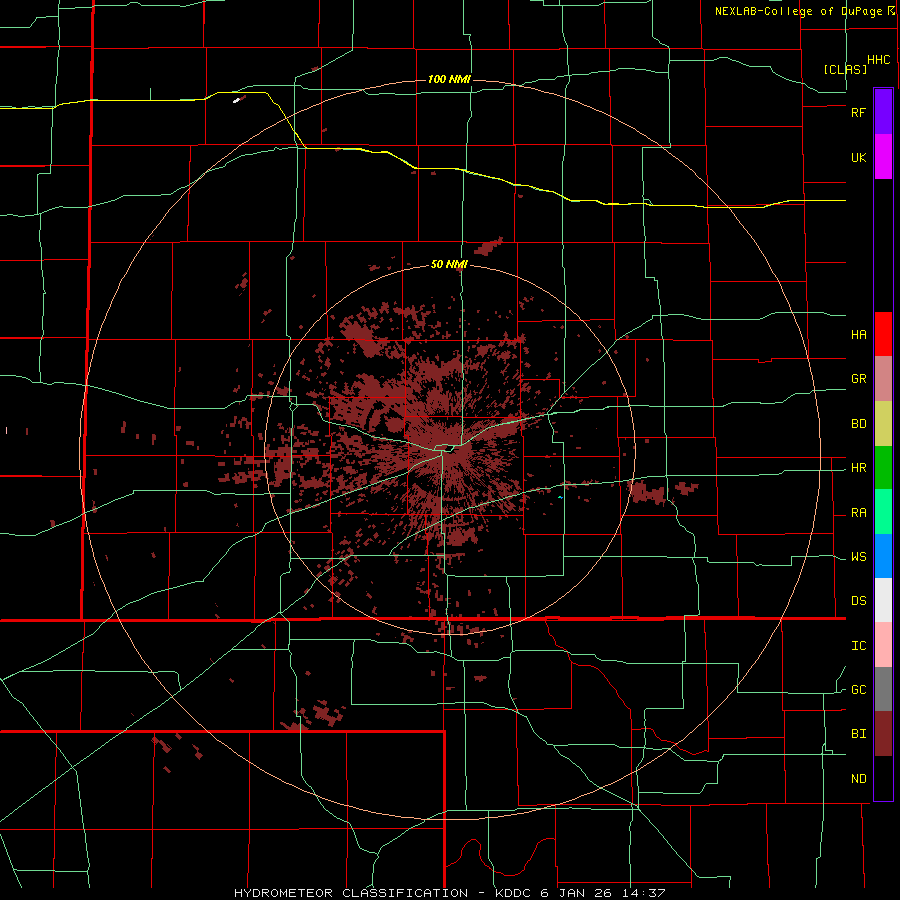Click the NEXLAB-College of DuPage text
Viewport: 900px width, 900px height.
800,11
